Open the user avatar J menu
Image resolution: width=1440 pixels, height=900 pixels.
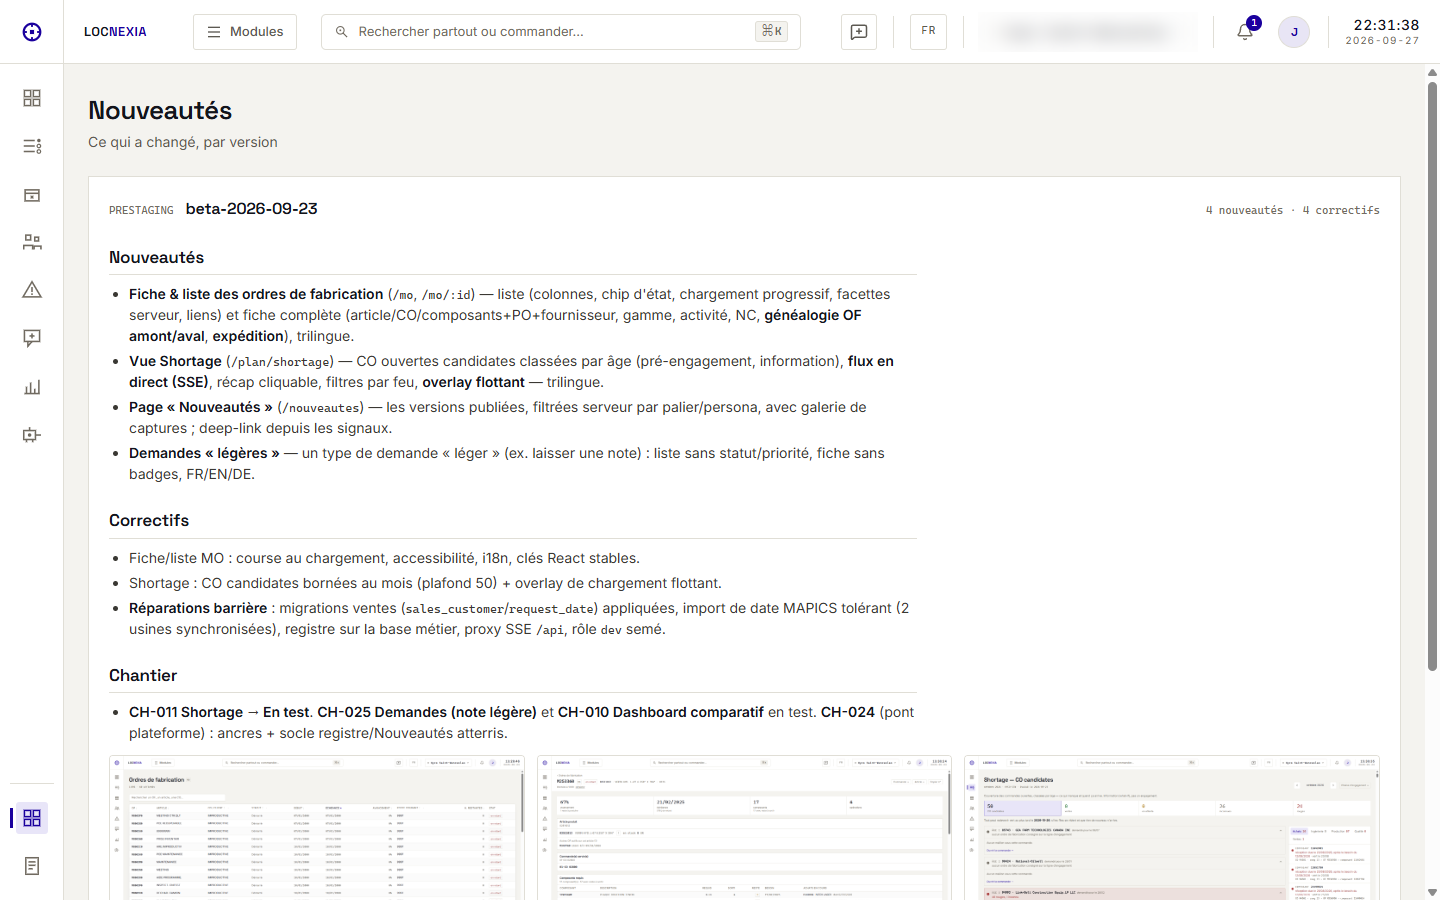click(x=1294, y=32)
